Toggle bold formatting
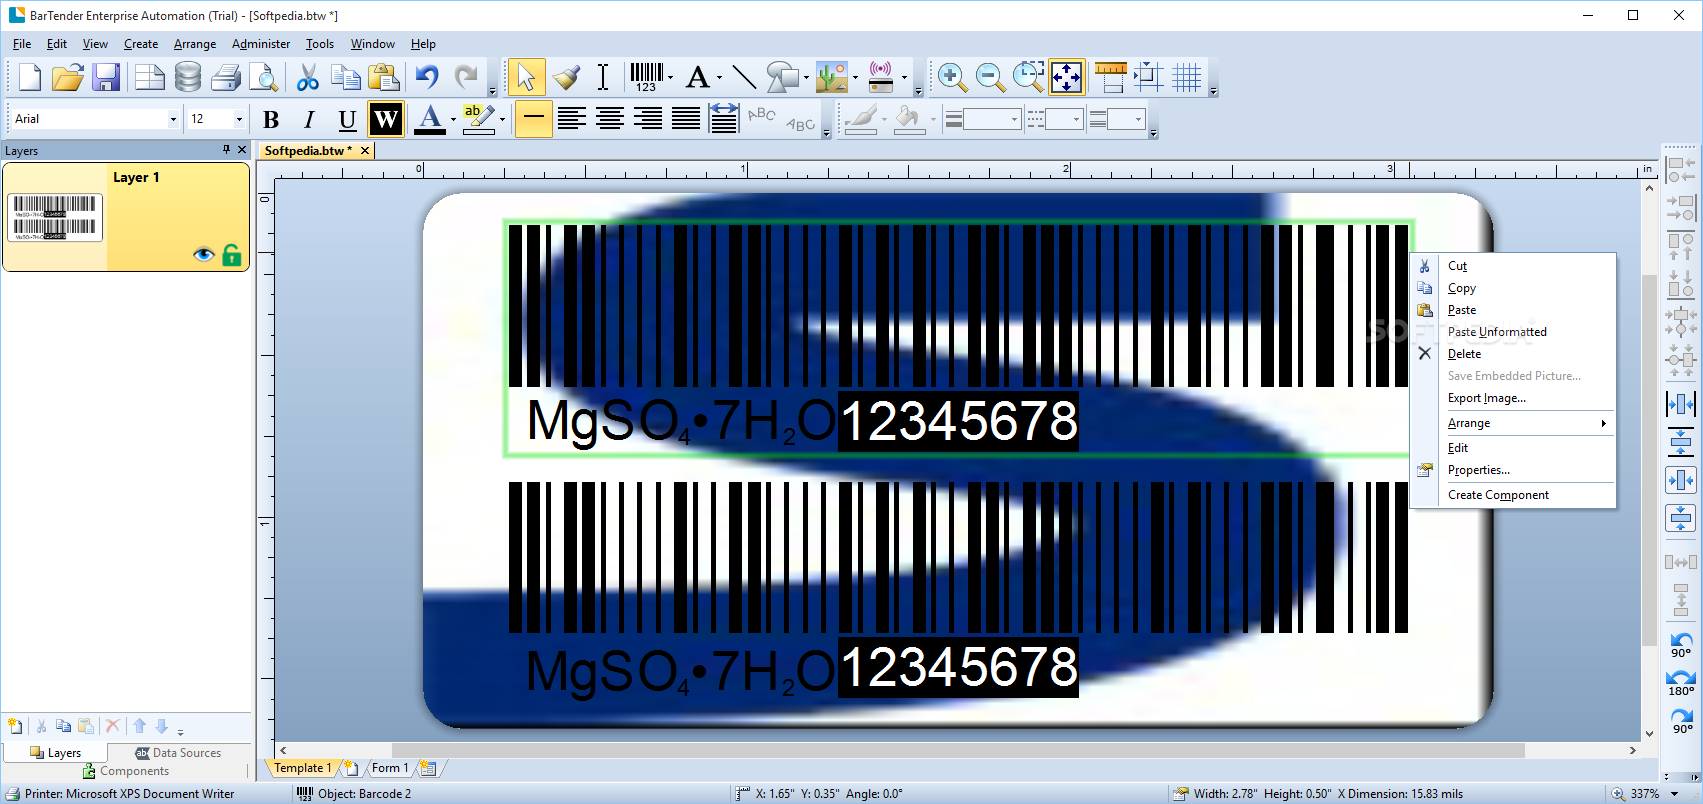1703x804 pixels. 271,119
